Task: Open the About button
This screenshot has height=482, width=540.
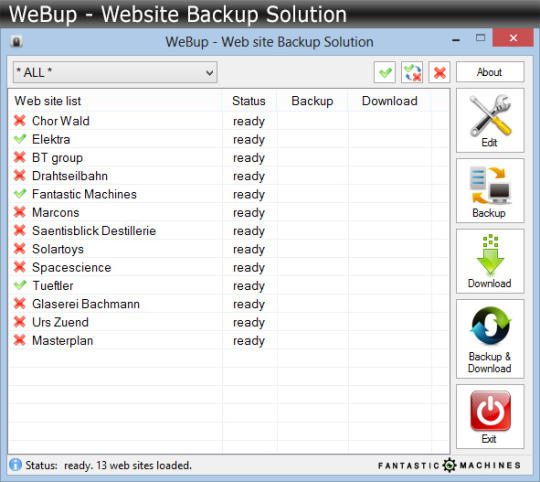Action: pos(490,72)
